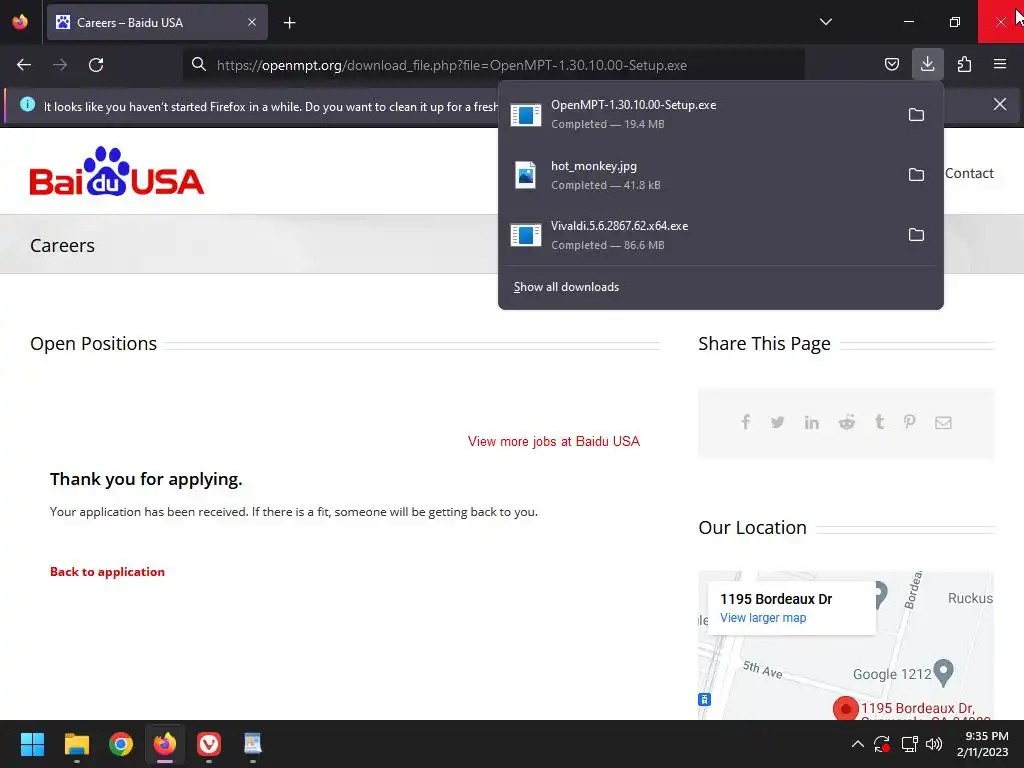The width and height of the screenshot is (1024, 768).
Task: Dismiss the Firefox refresh notification bar
Action: (999, 104)
